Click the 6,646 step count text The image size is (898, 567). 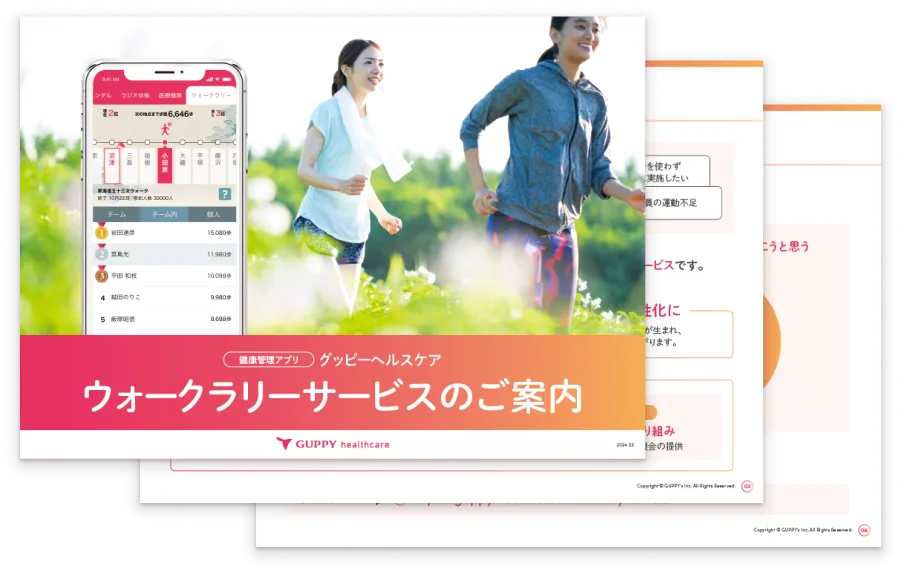[x=179, y=114]
